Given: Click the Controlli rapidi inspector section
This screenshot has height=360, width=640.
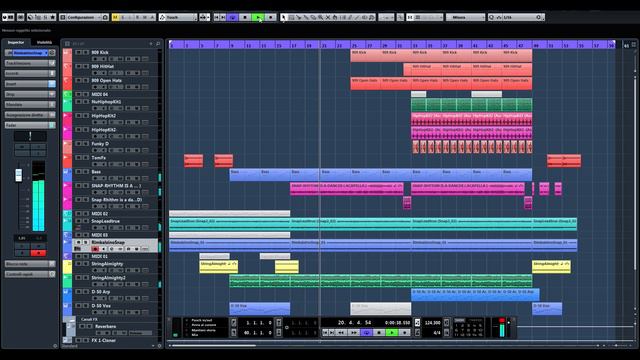Looking at the screenshot, I should pos(30,274).
